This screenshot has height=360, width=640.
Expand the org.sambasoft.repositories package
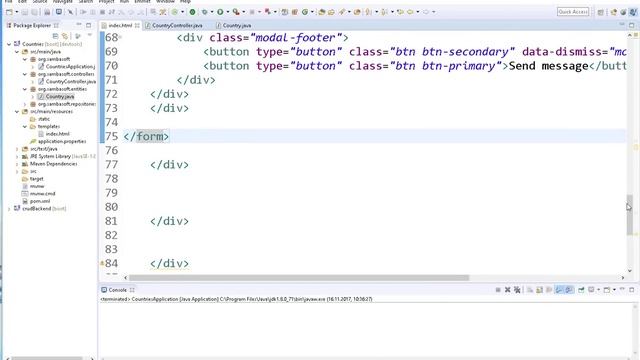point(25,104)
